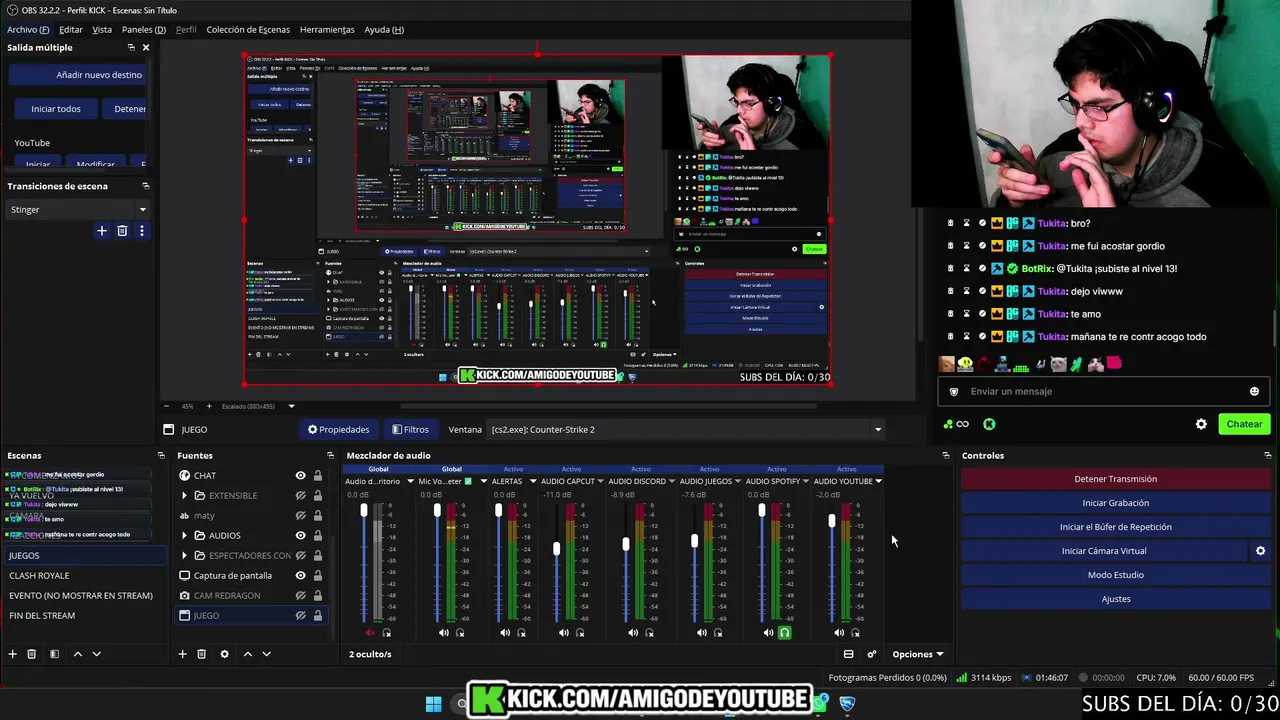Send message with Chatear button
The height and width of the screenshot is (720, 1280).
(x=1244, y=424)
